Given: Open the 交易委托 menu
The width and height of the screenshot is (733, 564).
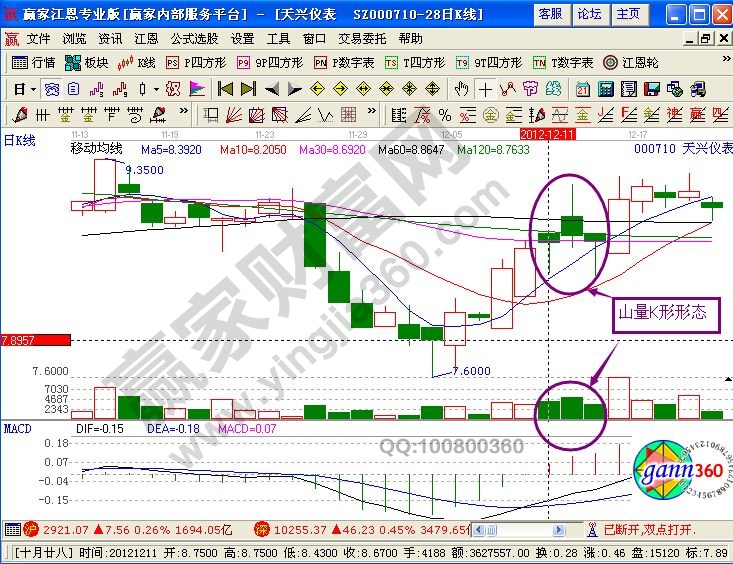Looking at the screenshot, I should point(361,38).
